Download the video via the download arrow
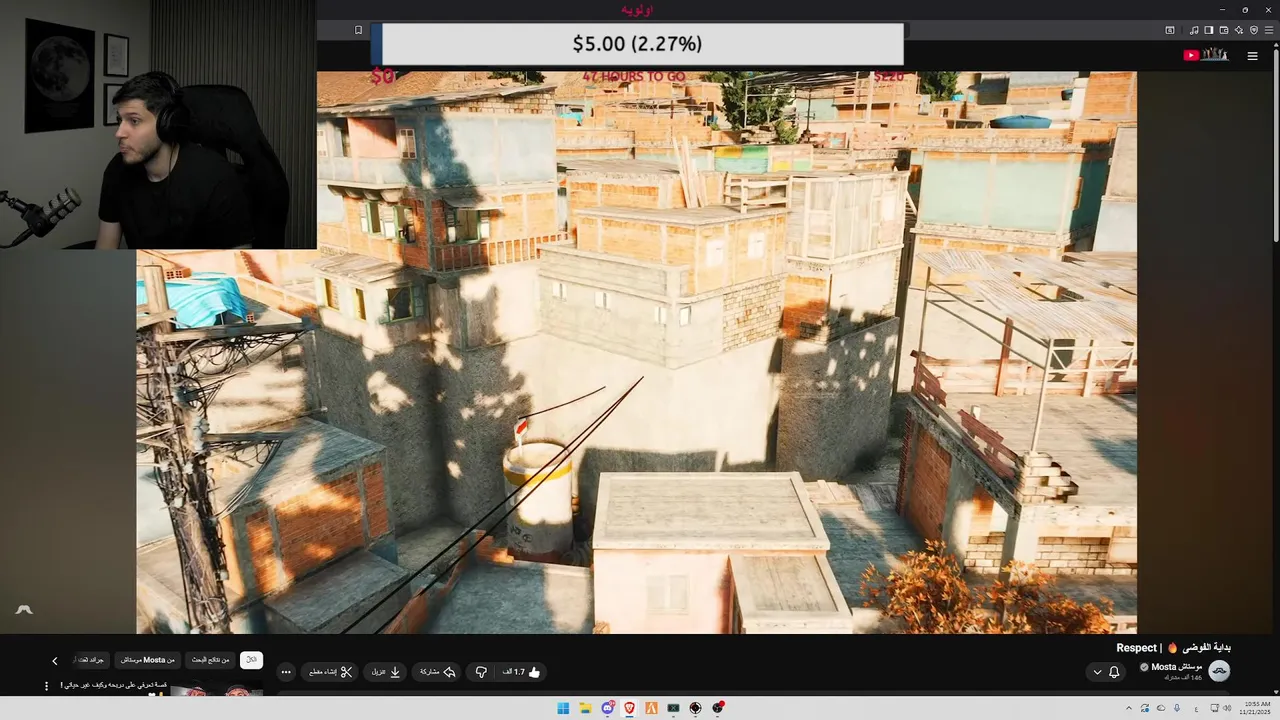1280x720 pixels. [386, 672]
